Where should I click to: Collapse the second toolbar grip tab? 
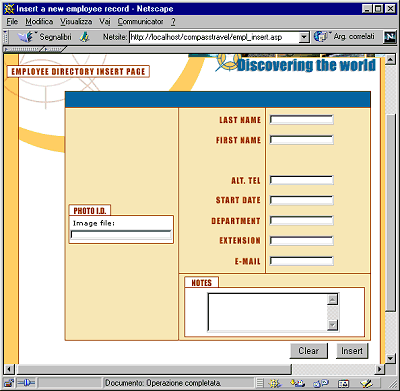tap(53, 49)
